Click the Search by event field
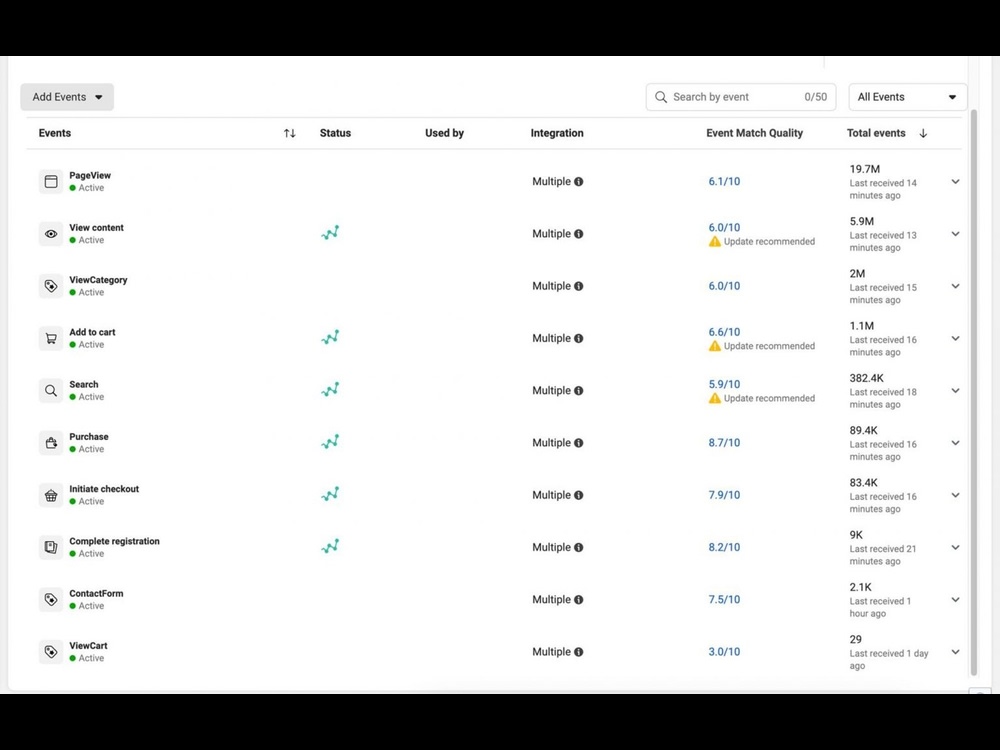Image resolution: width=1000 pixels, height=750 pixels. [x=740, y=97]
